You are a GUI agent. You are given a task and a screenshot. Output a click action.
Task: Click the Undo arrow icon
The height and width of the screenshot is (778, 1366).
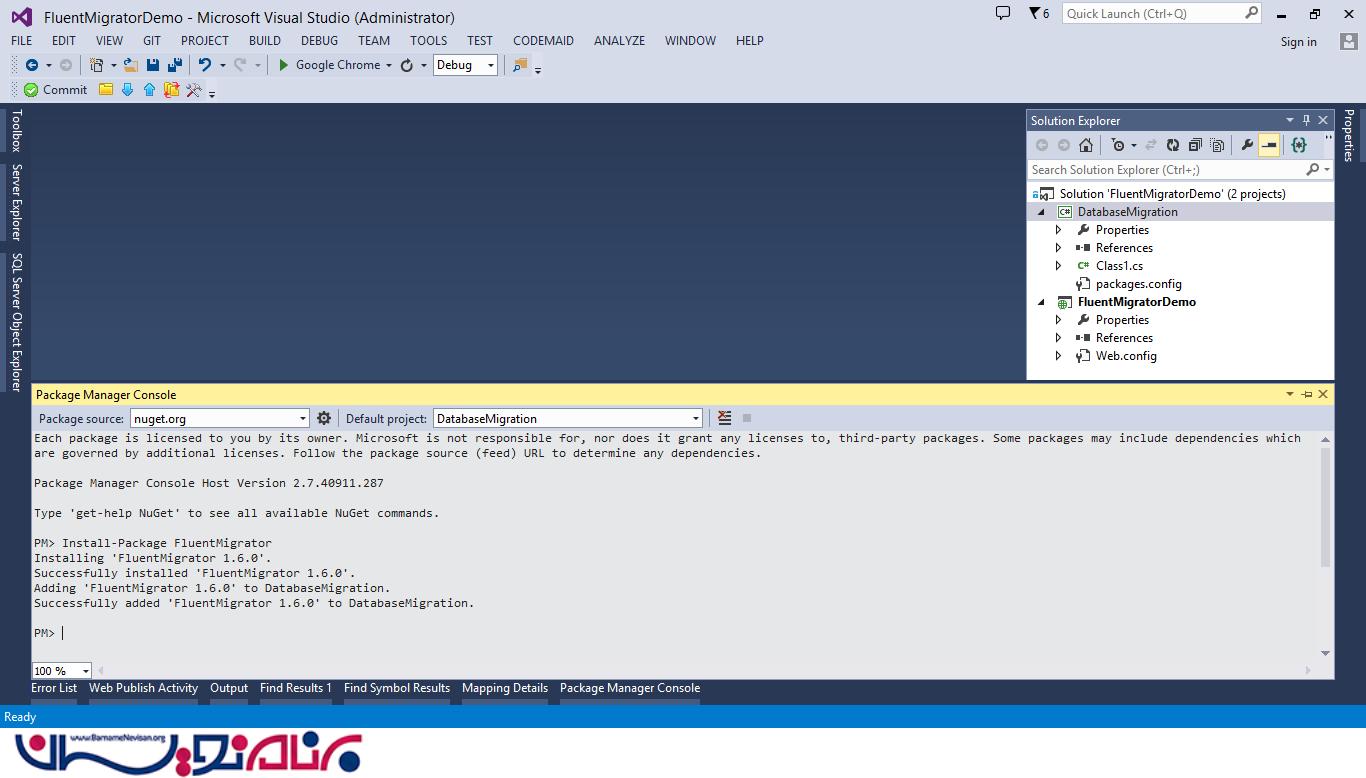click(204, 65)
